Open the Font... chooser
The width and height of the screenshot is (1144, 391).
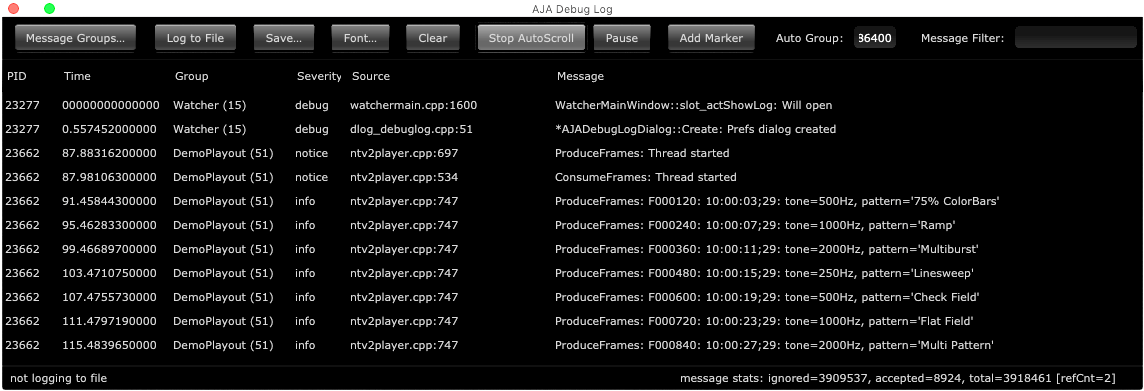[360, 38]
